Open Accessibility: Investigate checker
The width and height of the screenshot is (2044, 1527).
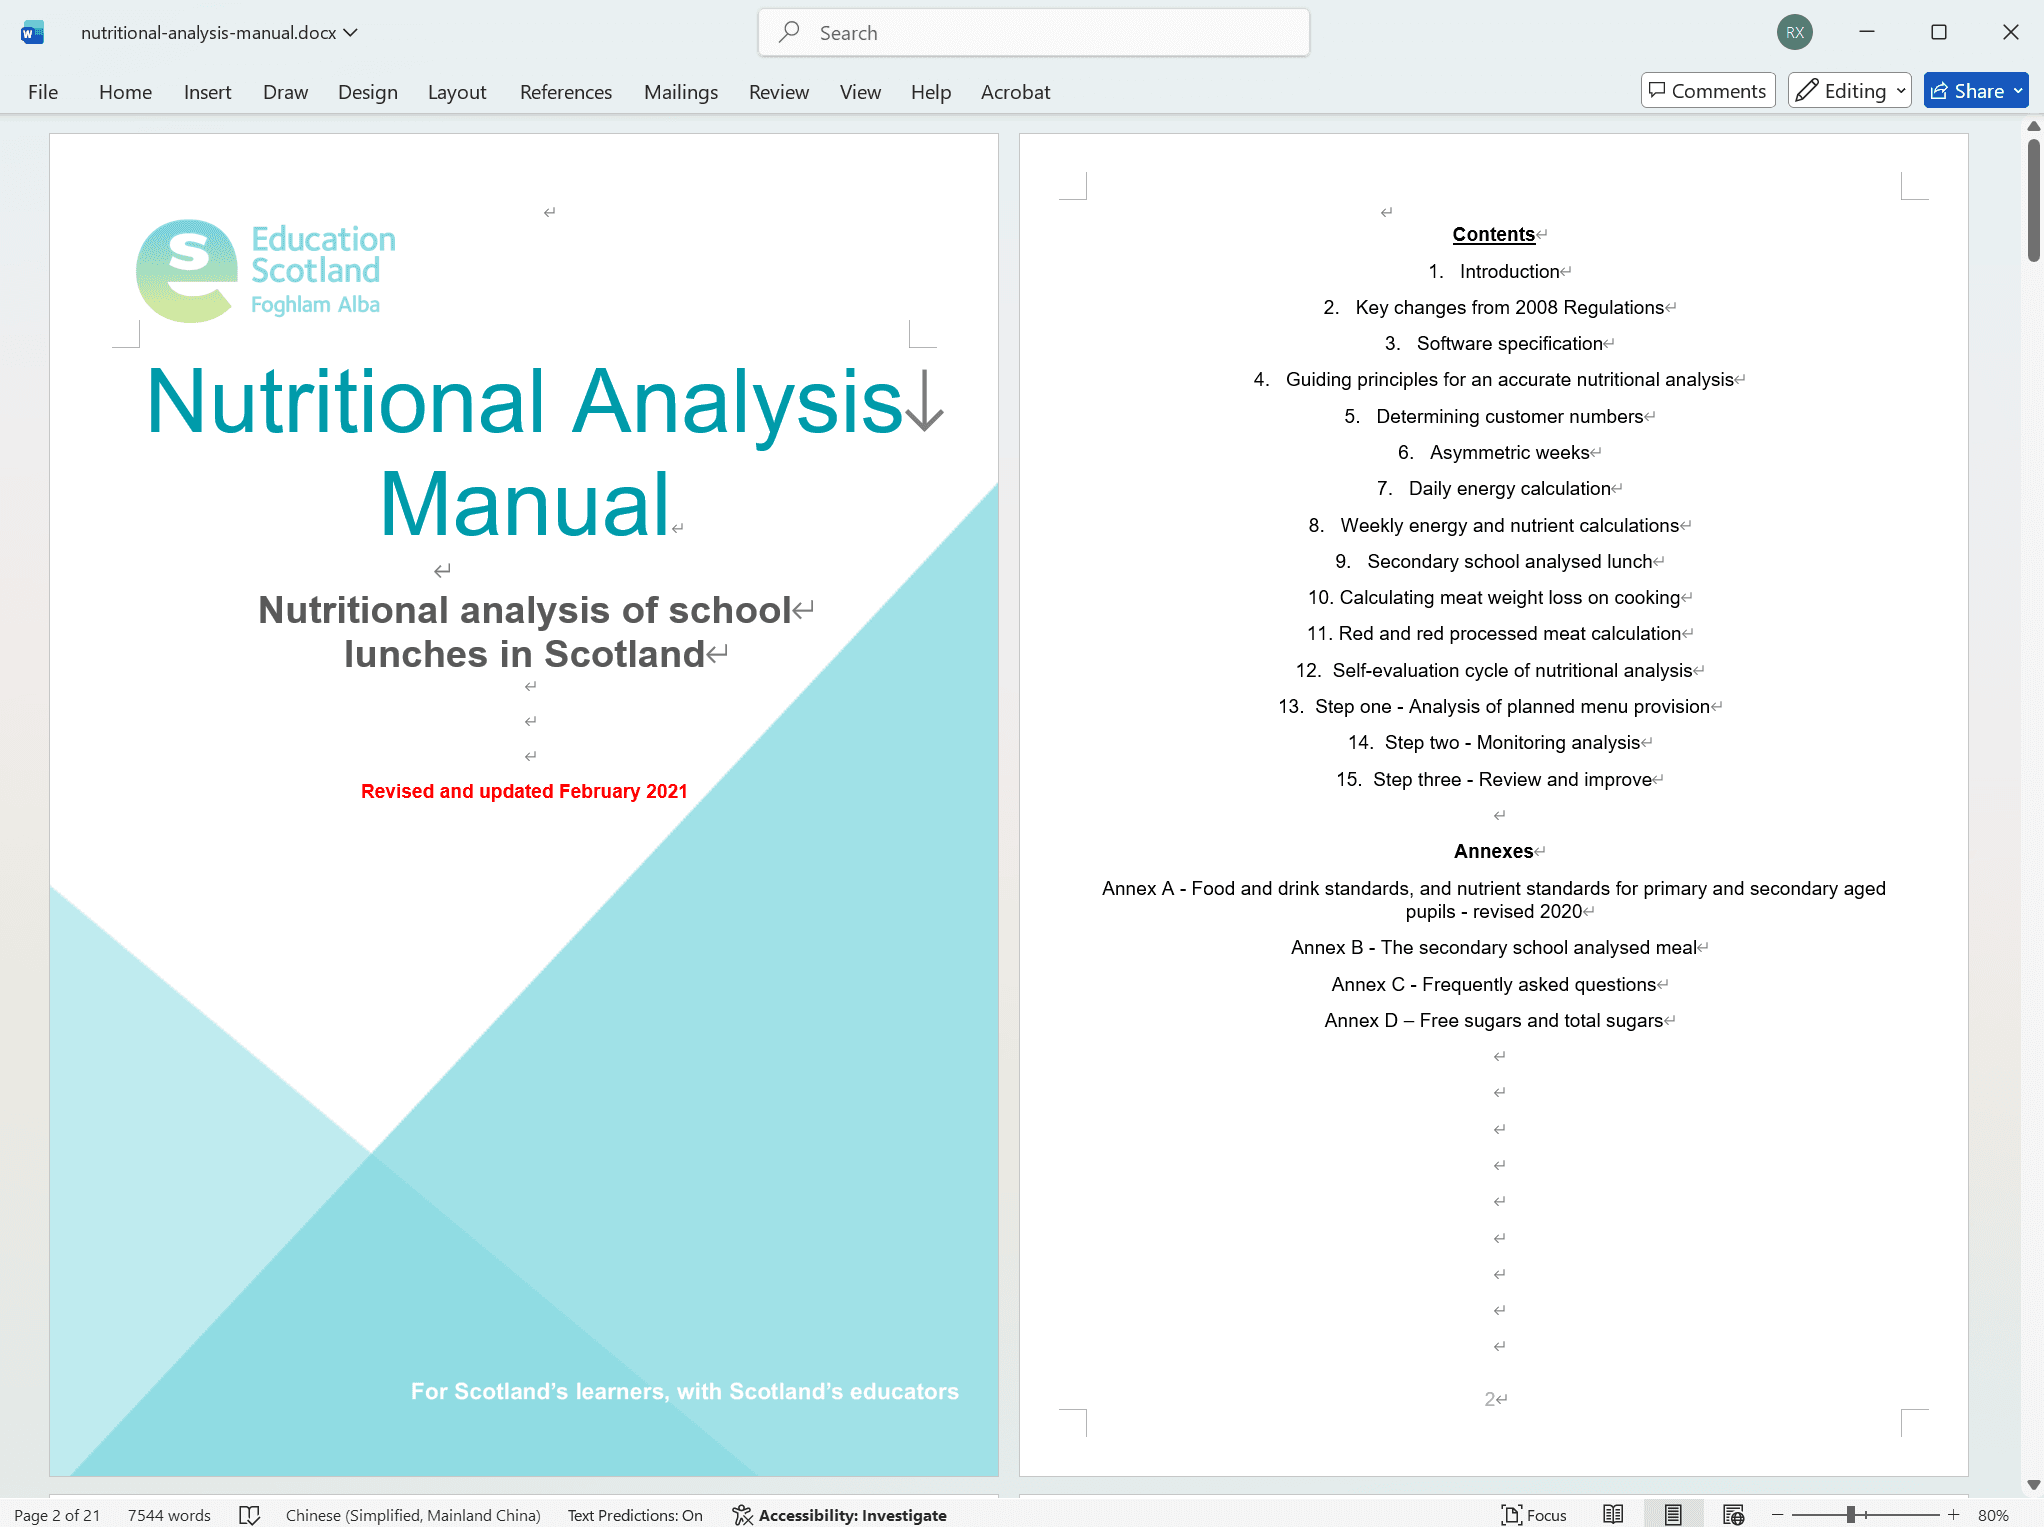839,1514
